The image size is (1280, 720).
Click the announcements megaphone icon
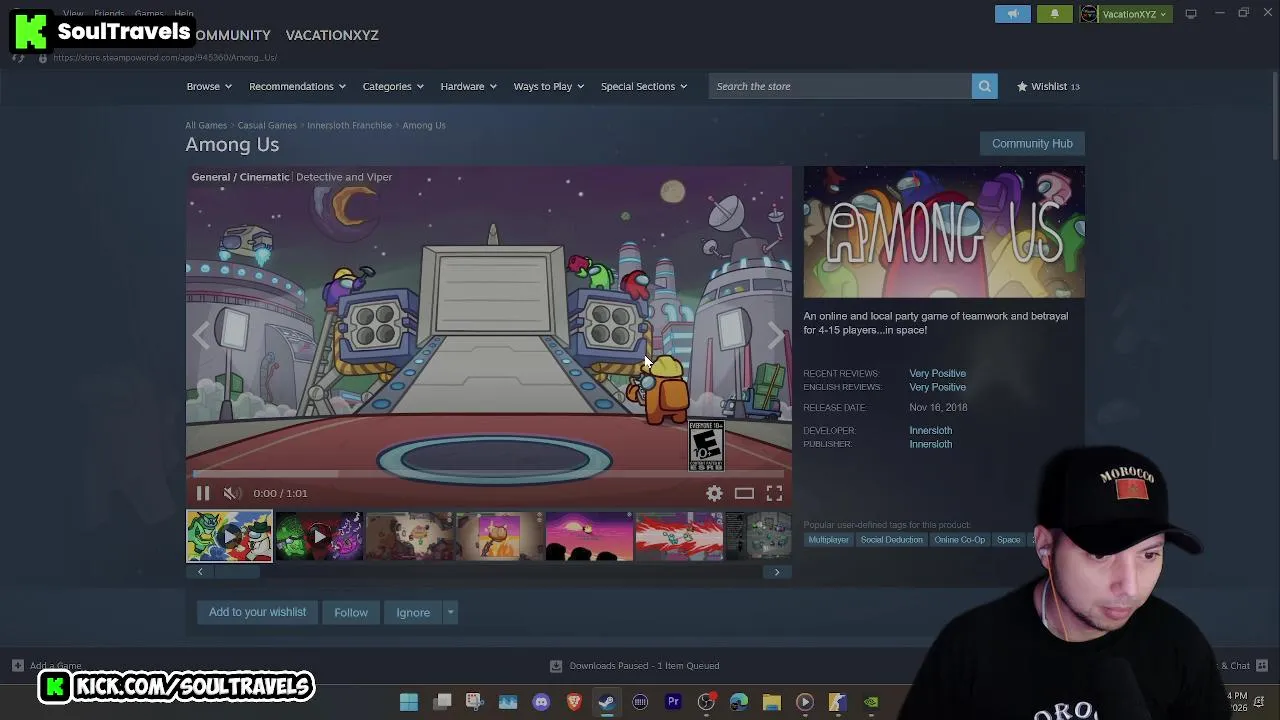click(1013, 14)
